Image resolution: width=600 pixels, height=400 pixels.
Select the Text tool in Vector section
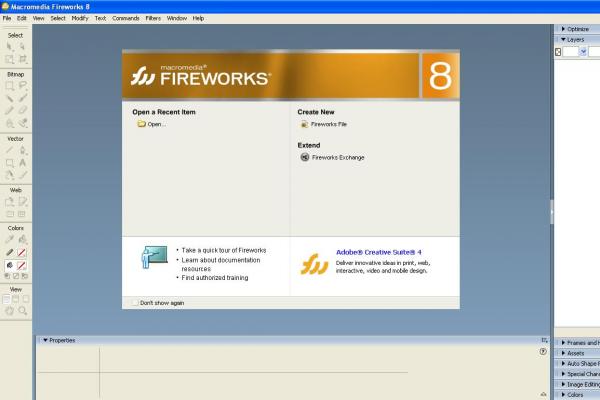22,162
